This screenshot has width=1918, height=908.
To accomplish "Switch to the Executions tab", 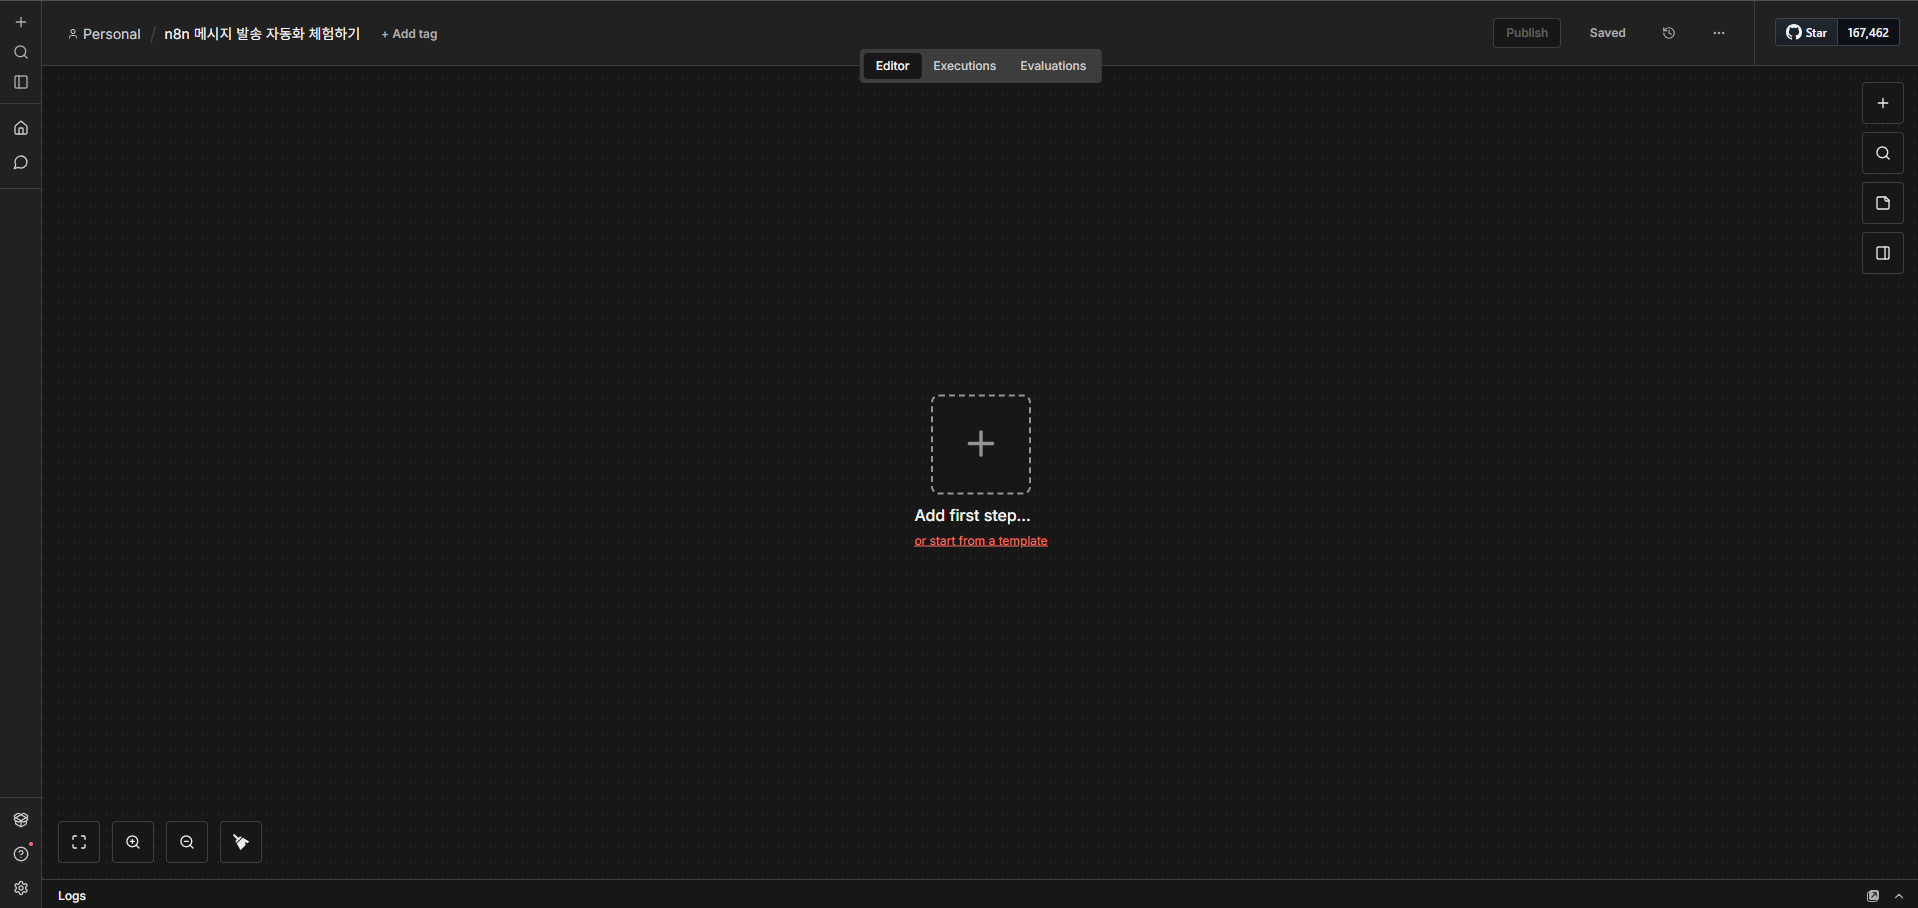I will (964, 66).
